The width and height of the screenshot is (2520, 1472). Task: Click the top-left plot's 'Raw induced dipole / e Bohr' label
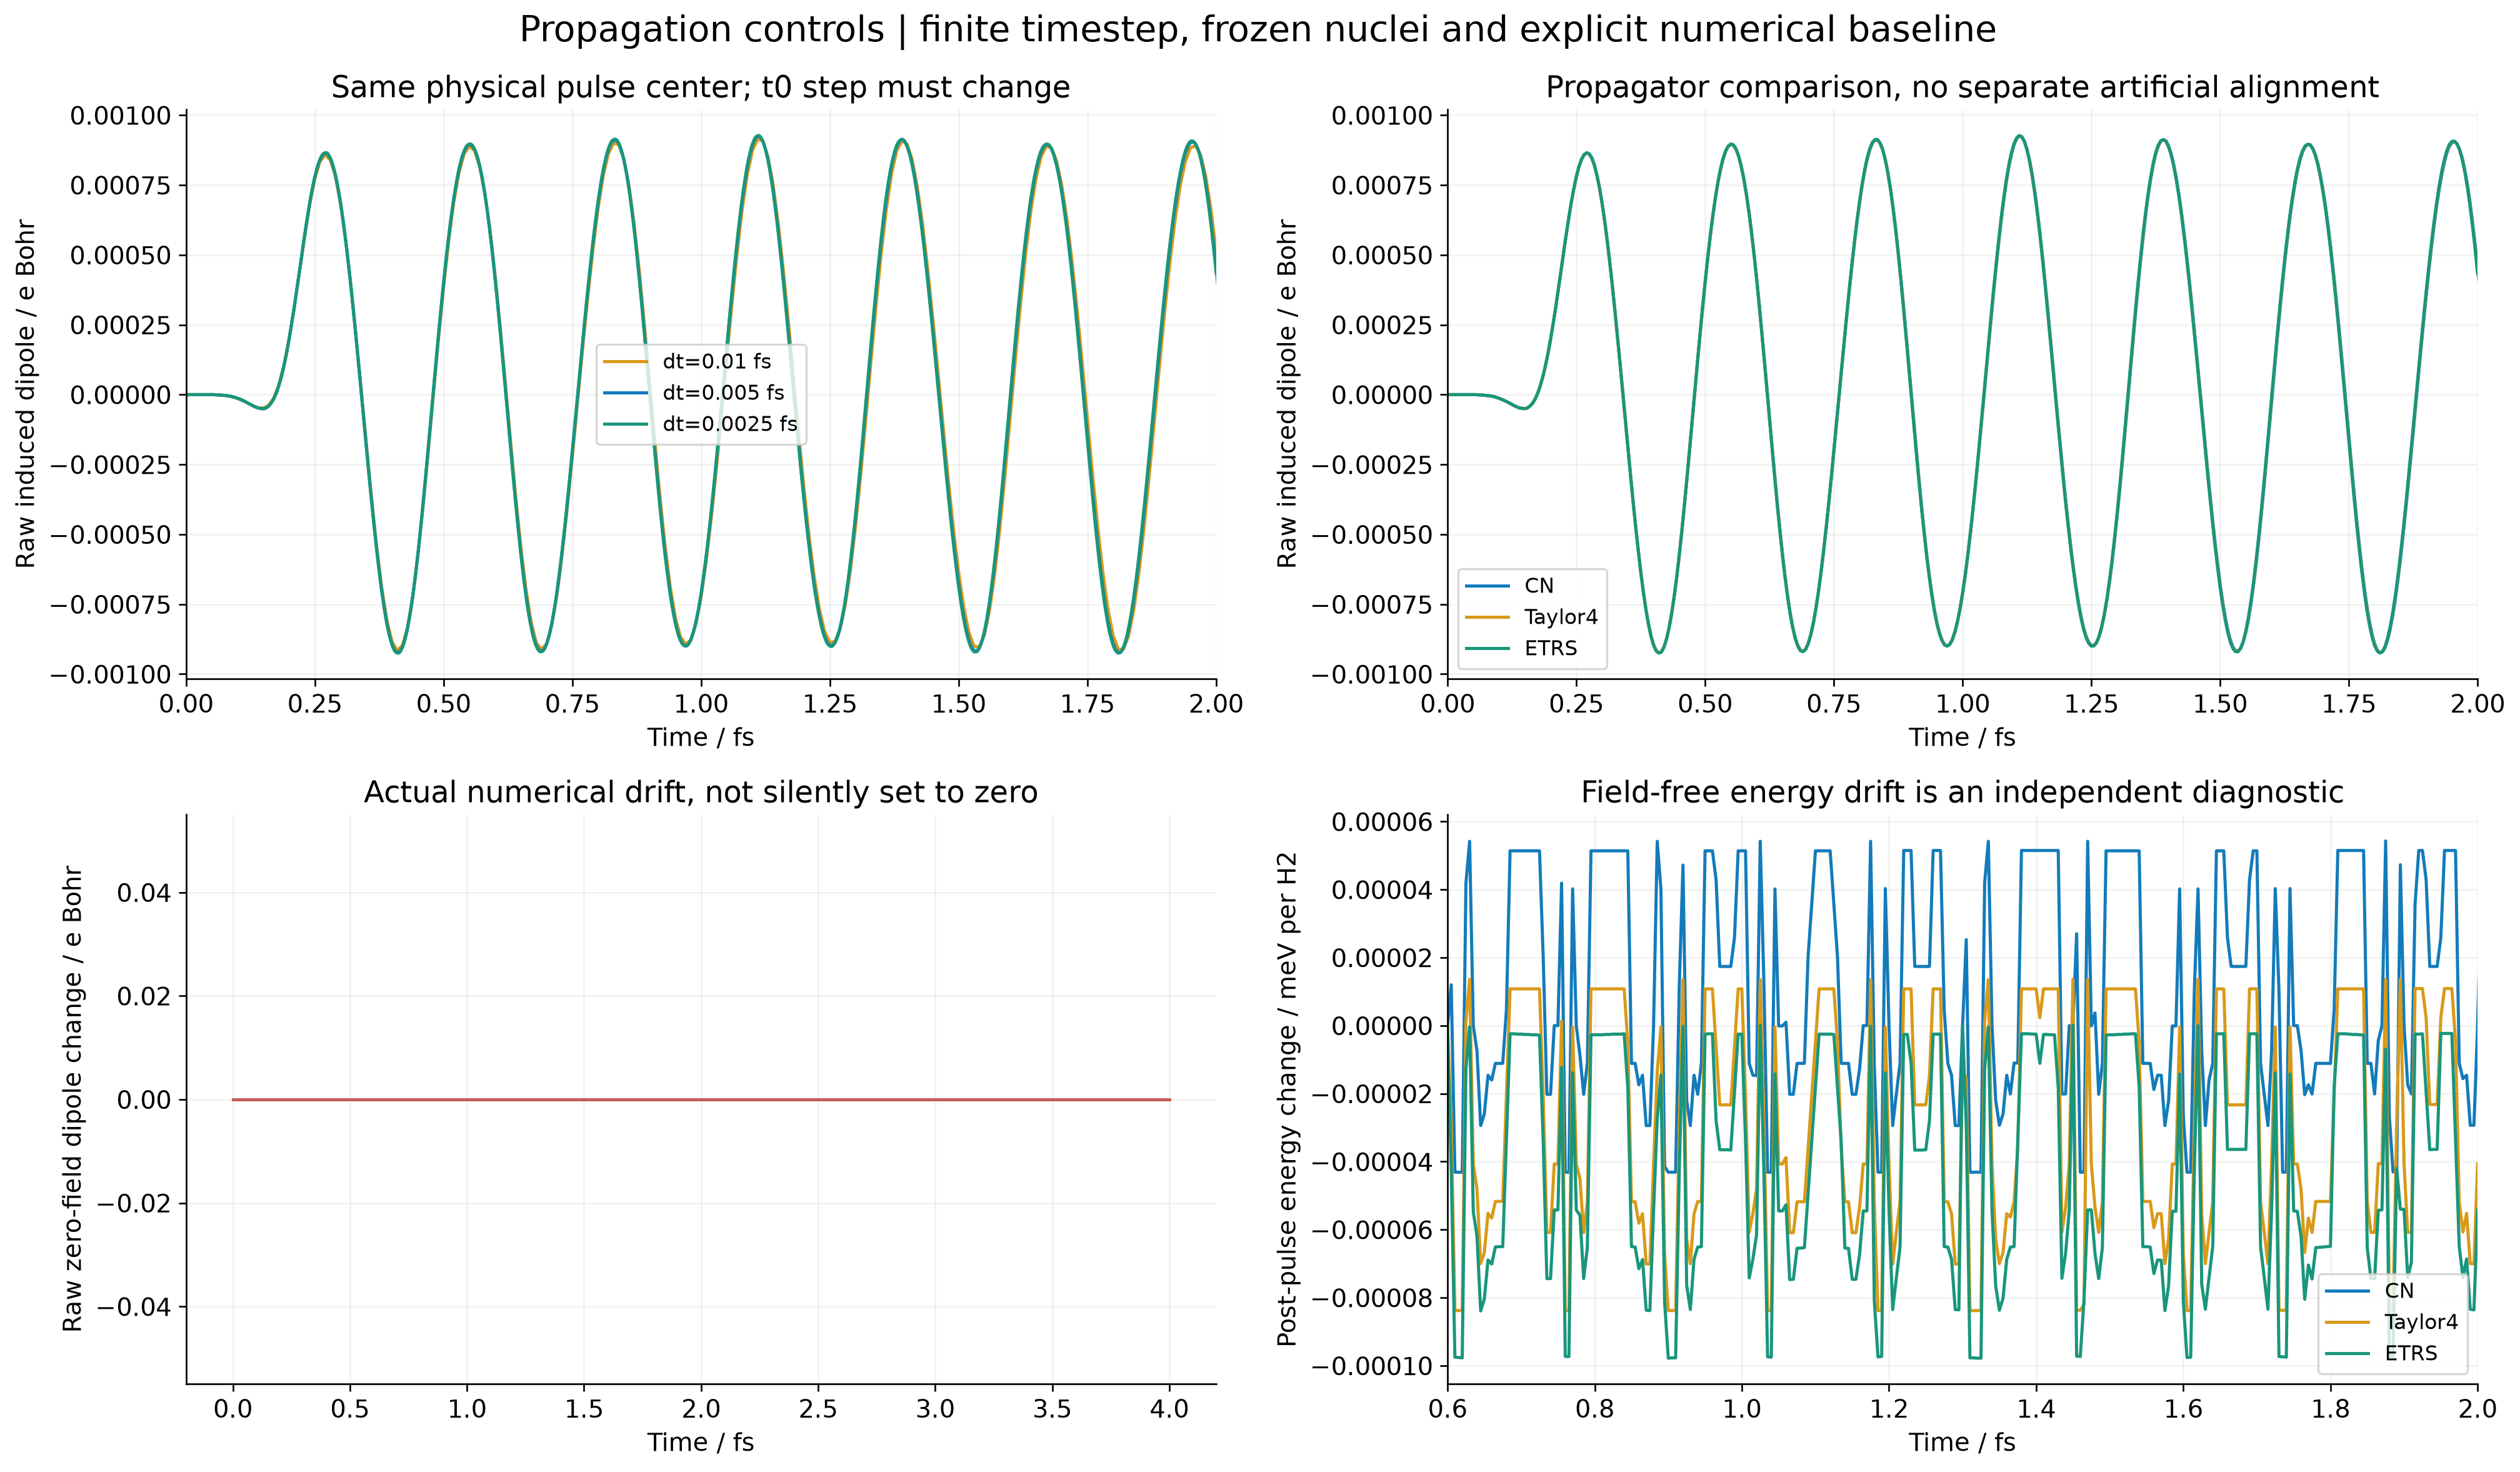26,394
